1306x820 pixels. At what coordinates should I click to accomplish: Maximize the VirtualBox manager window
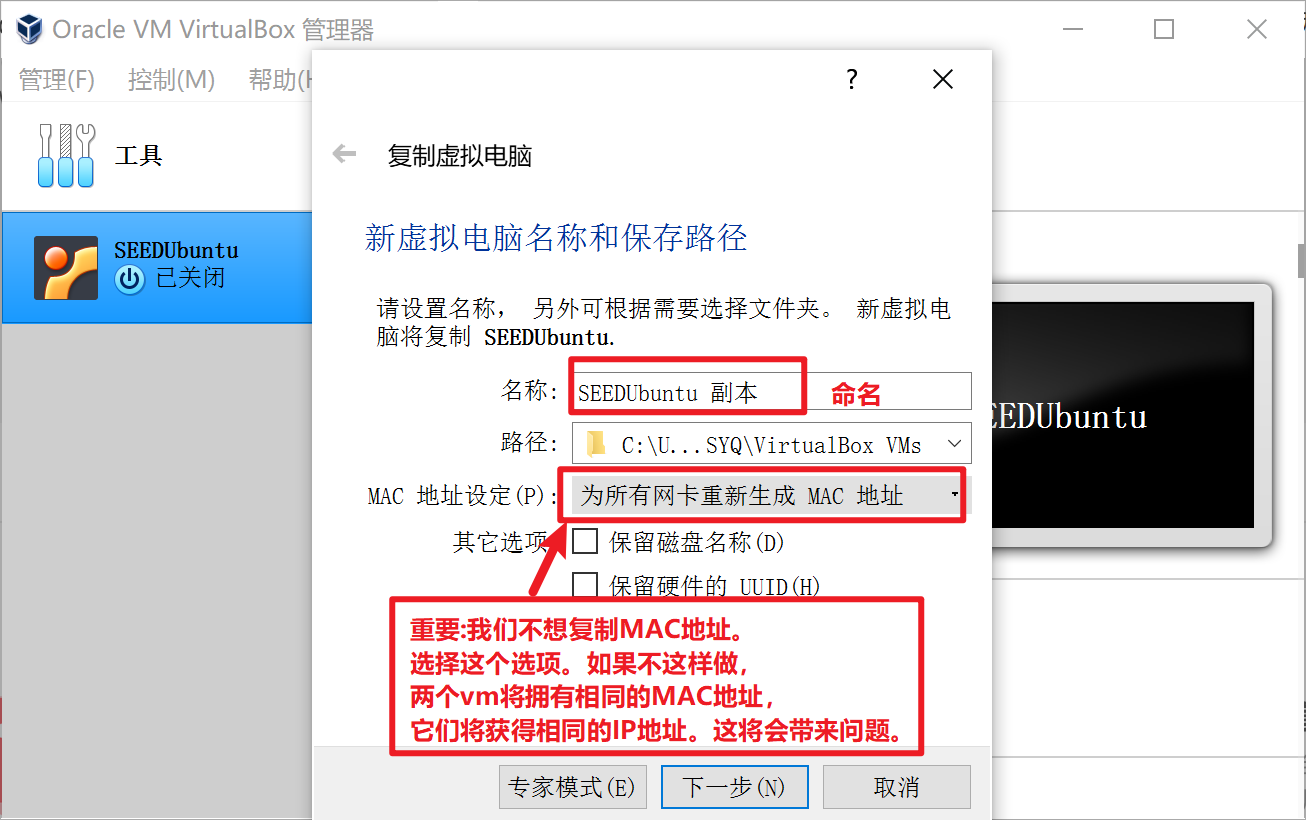(1163, 29)
